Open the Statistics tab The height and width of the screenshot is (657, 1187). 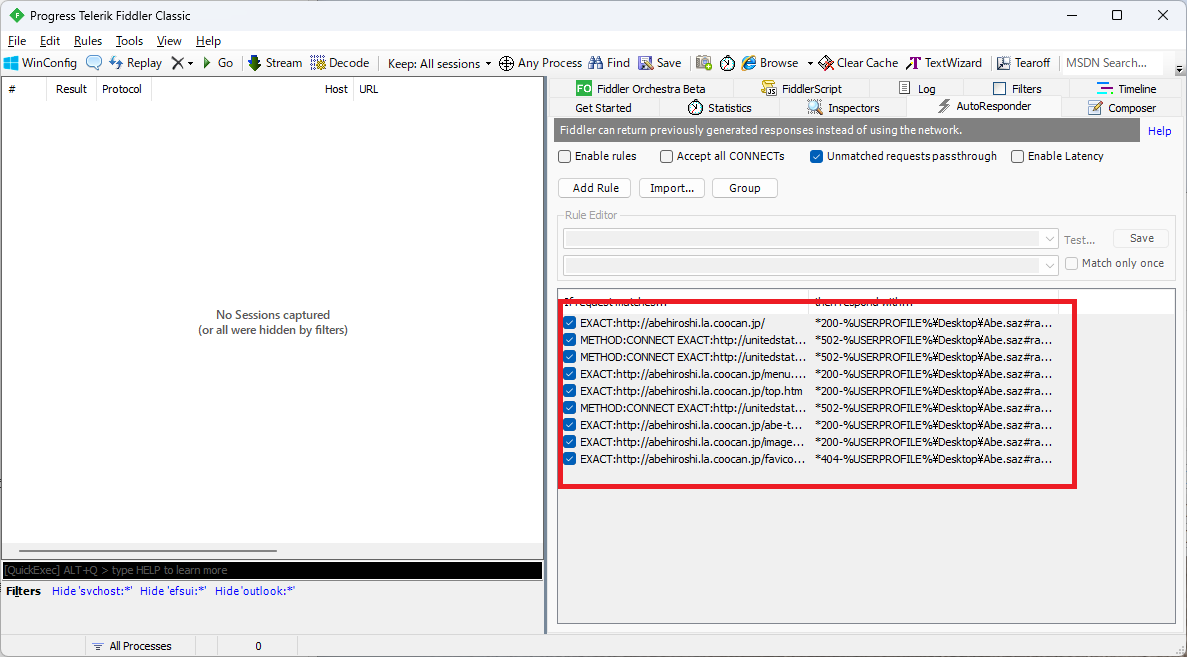tap(719, 108)
